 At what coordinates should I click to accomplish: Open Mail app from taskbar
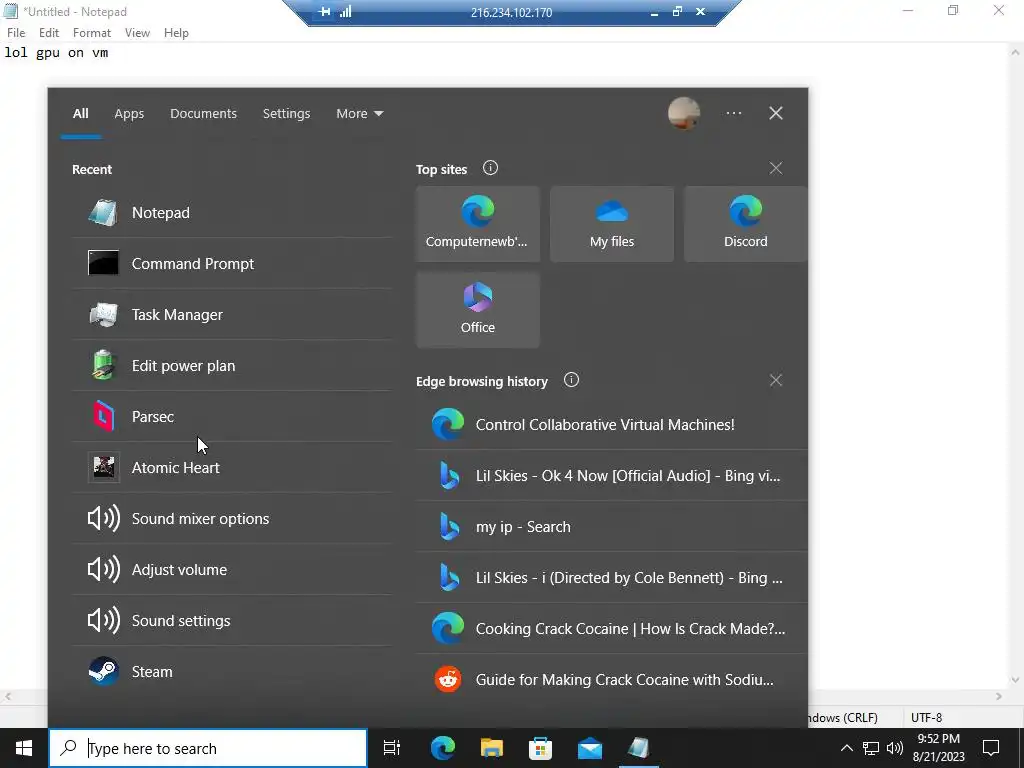pos(590,748)
